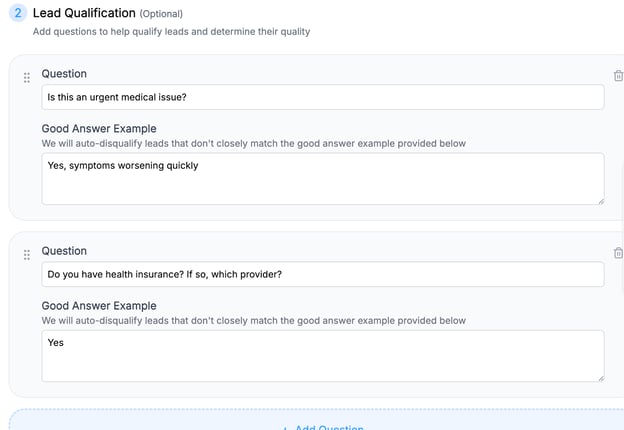The height and width of the screenshot is (430, 624).
Task: Delete the urgent medical issue question
Action: (x=618, y=76)
